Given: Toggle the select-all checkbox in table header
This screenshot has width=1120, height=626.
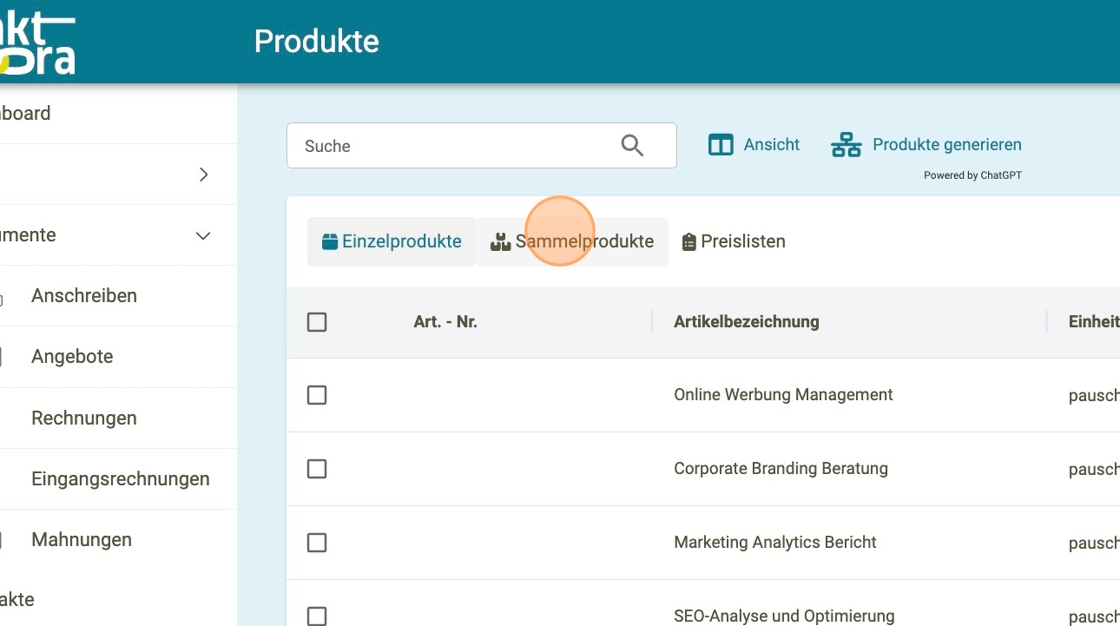Looking at the screenshot, I should pos(317,322).
